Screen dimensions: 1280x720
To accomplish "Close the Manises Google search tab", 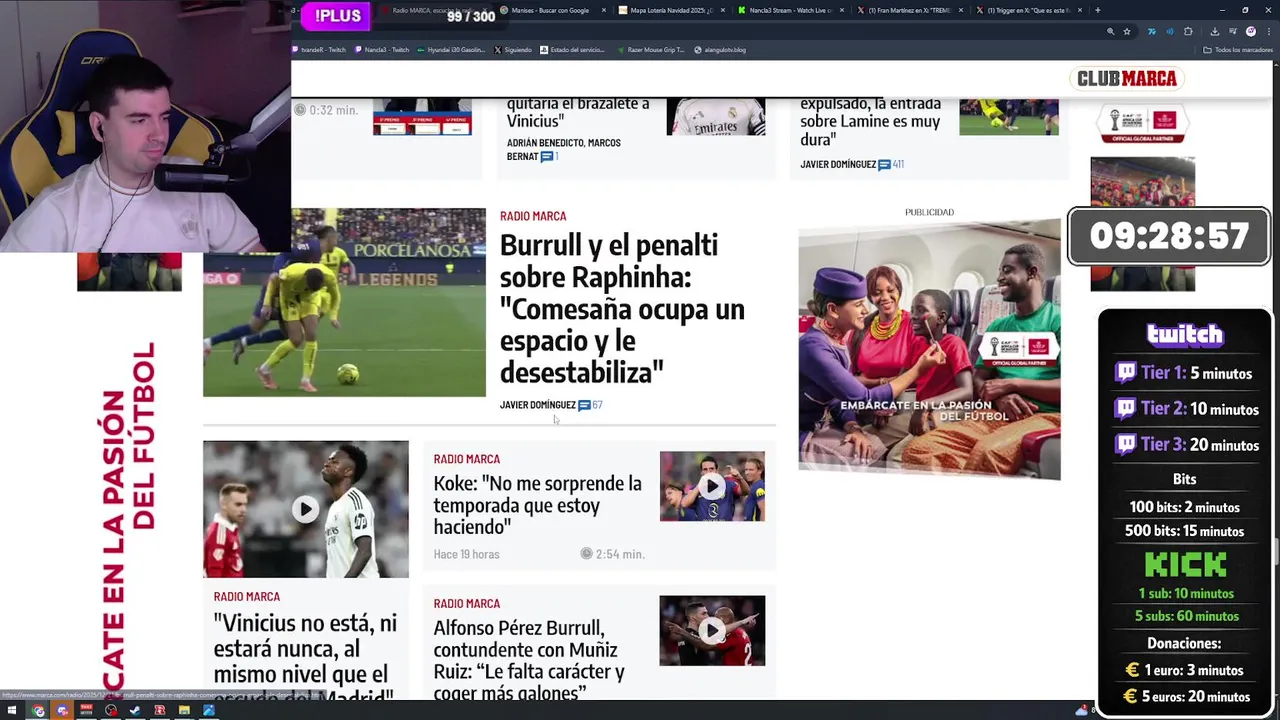I will coord(603,10).
